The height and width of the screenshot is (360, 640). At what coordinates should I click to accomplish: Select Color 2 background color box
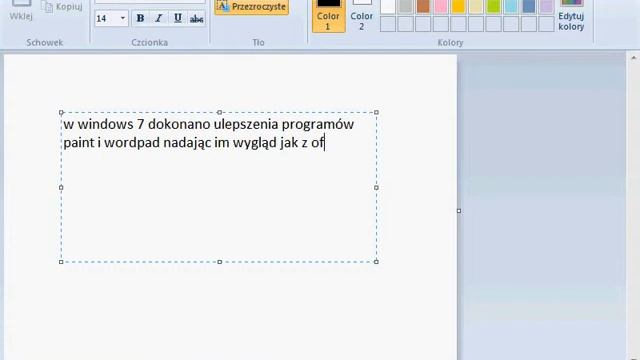pyautogui.click(x=362, y=16)
